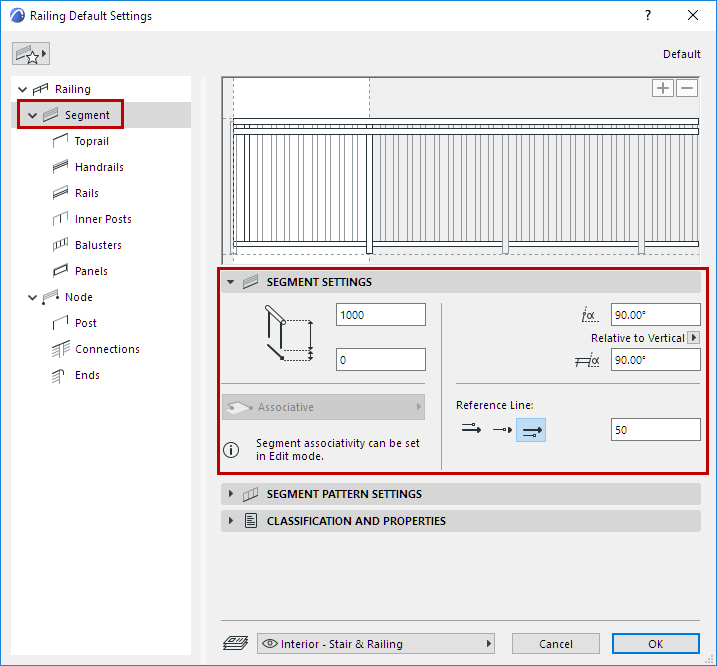Click the Classification and Properties icon
This screenshot has height=666, width=717.
point(251,521)
